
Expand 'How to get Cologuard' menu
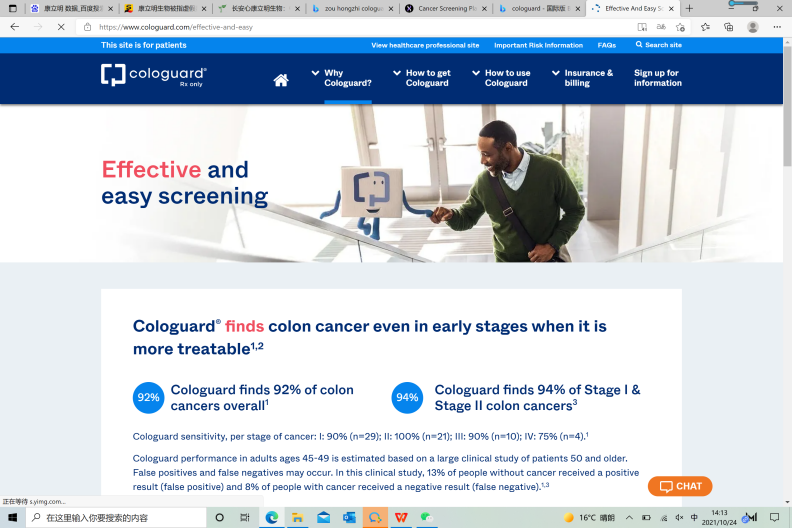coord(422,78)
